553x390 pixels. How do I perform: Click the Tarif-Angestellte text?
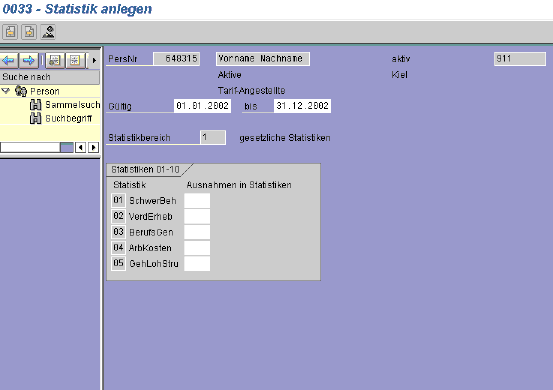coord(251,91)
